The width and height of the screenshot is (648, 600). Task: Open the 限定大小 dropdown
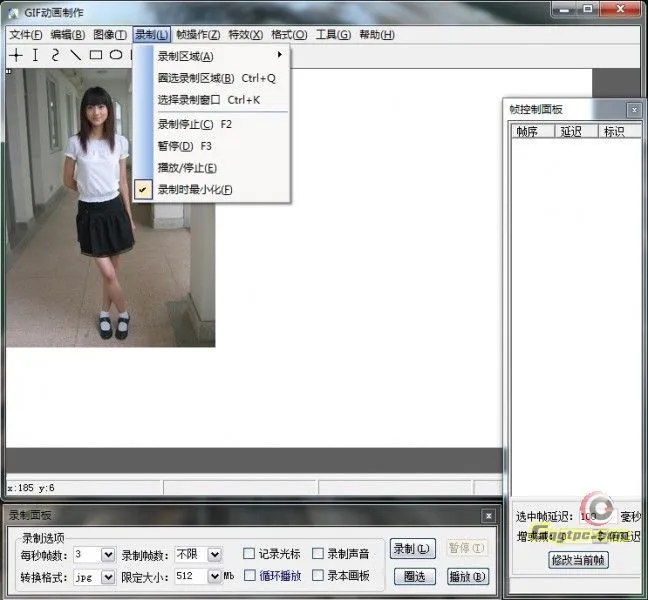(214, 576)
